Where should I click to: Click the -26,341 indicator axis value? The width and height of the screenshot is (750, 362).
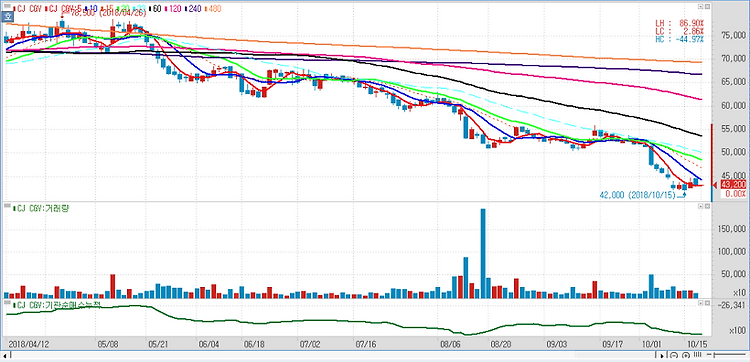point(733,304)
